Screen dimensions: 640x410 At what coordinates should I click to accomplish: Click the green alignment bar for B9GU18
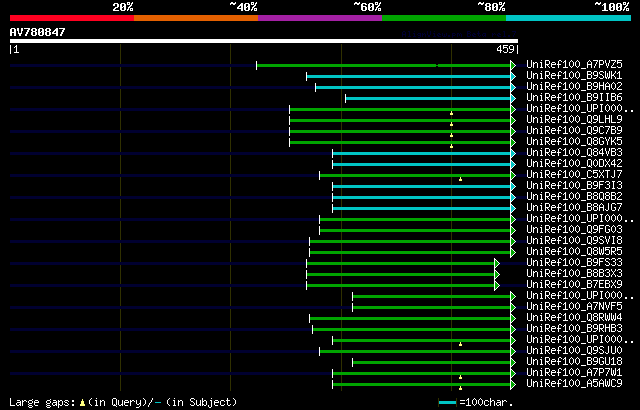click(431, 363)
